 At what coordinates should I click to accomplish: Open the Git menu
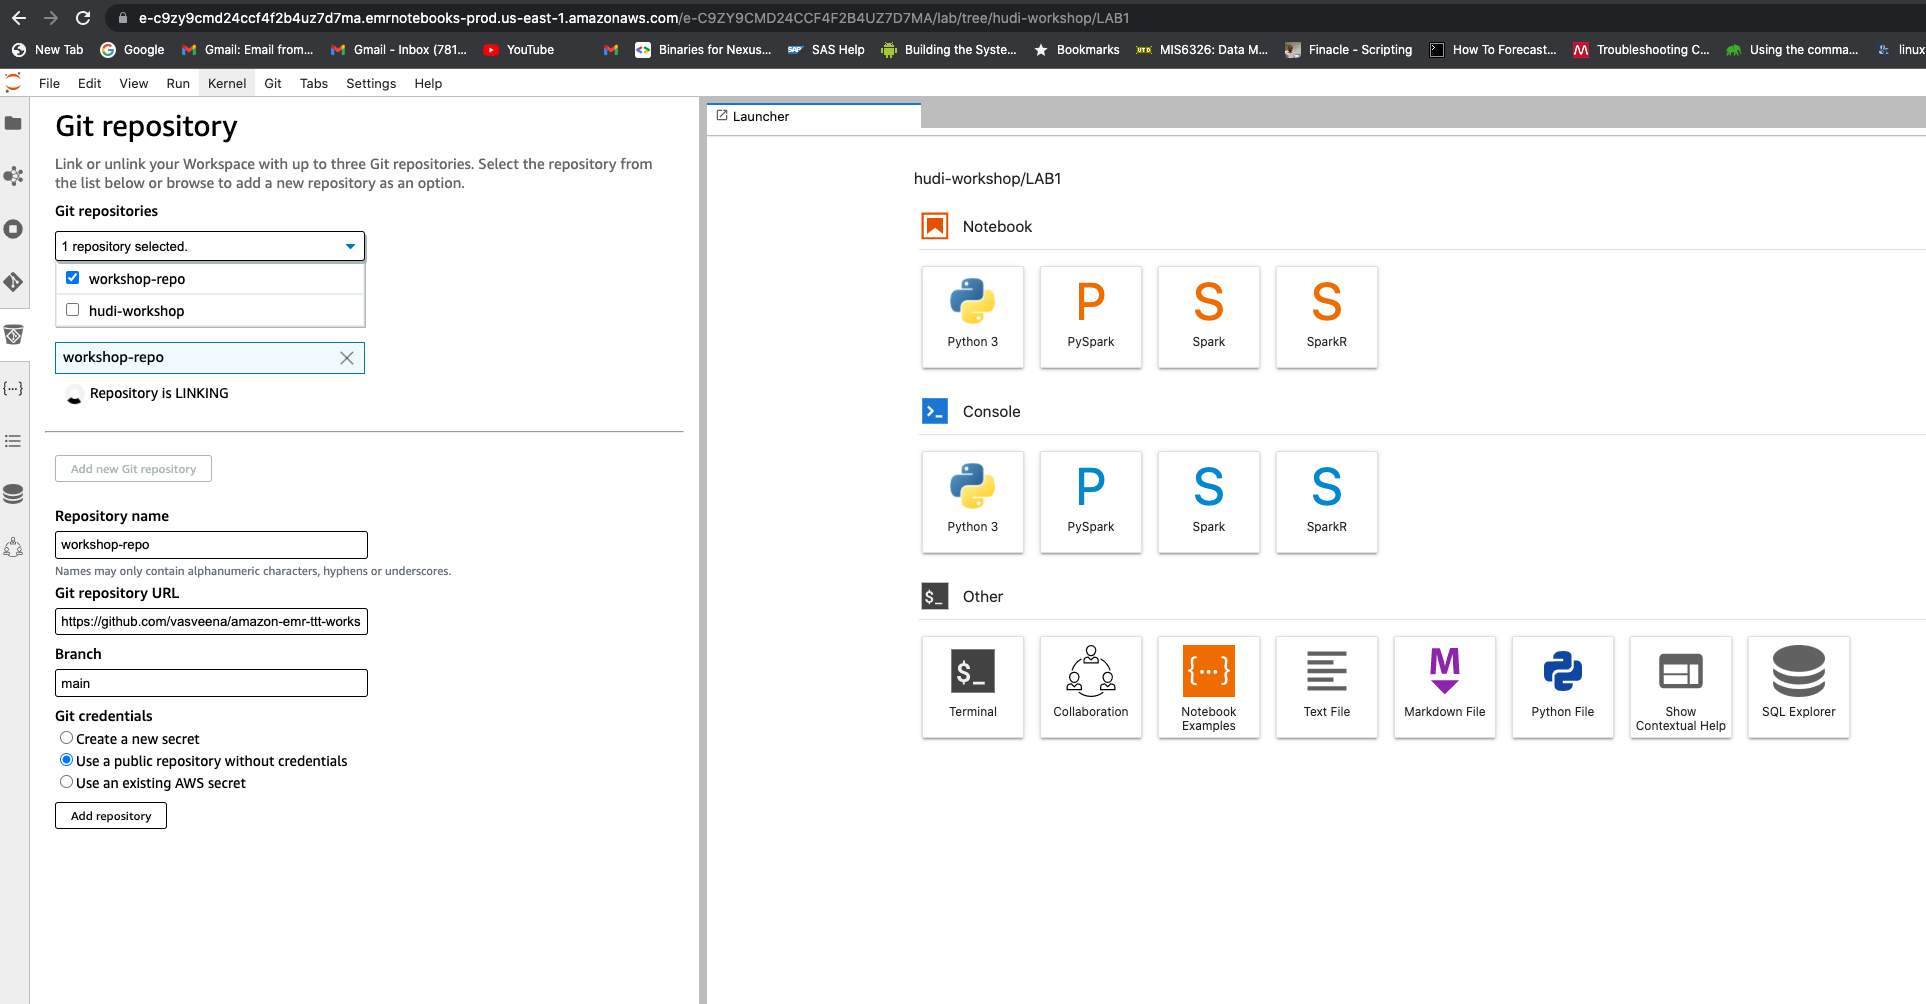pos(273,83)
